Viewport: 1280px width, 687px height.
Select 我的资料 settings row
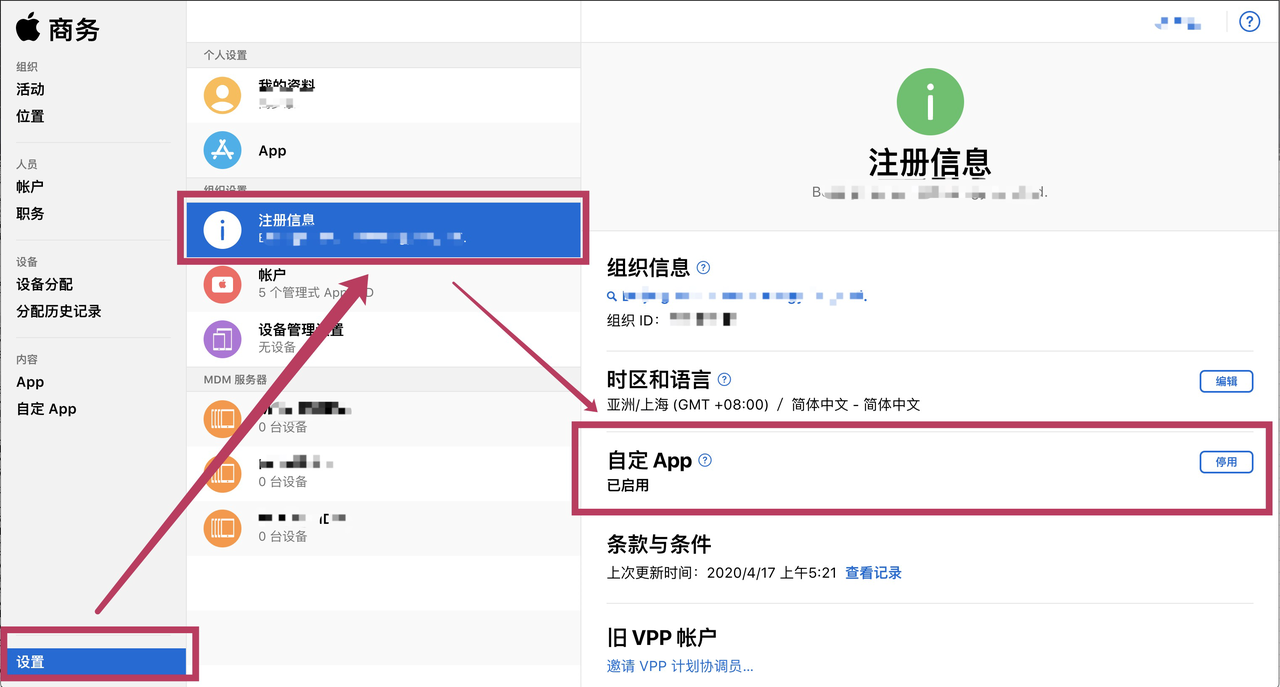383,96
